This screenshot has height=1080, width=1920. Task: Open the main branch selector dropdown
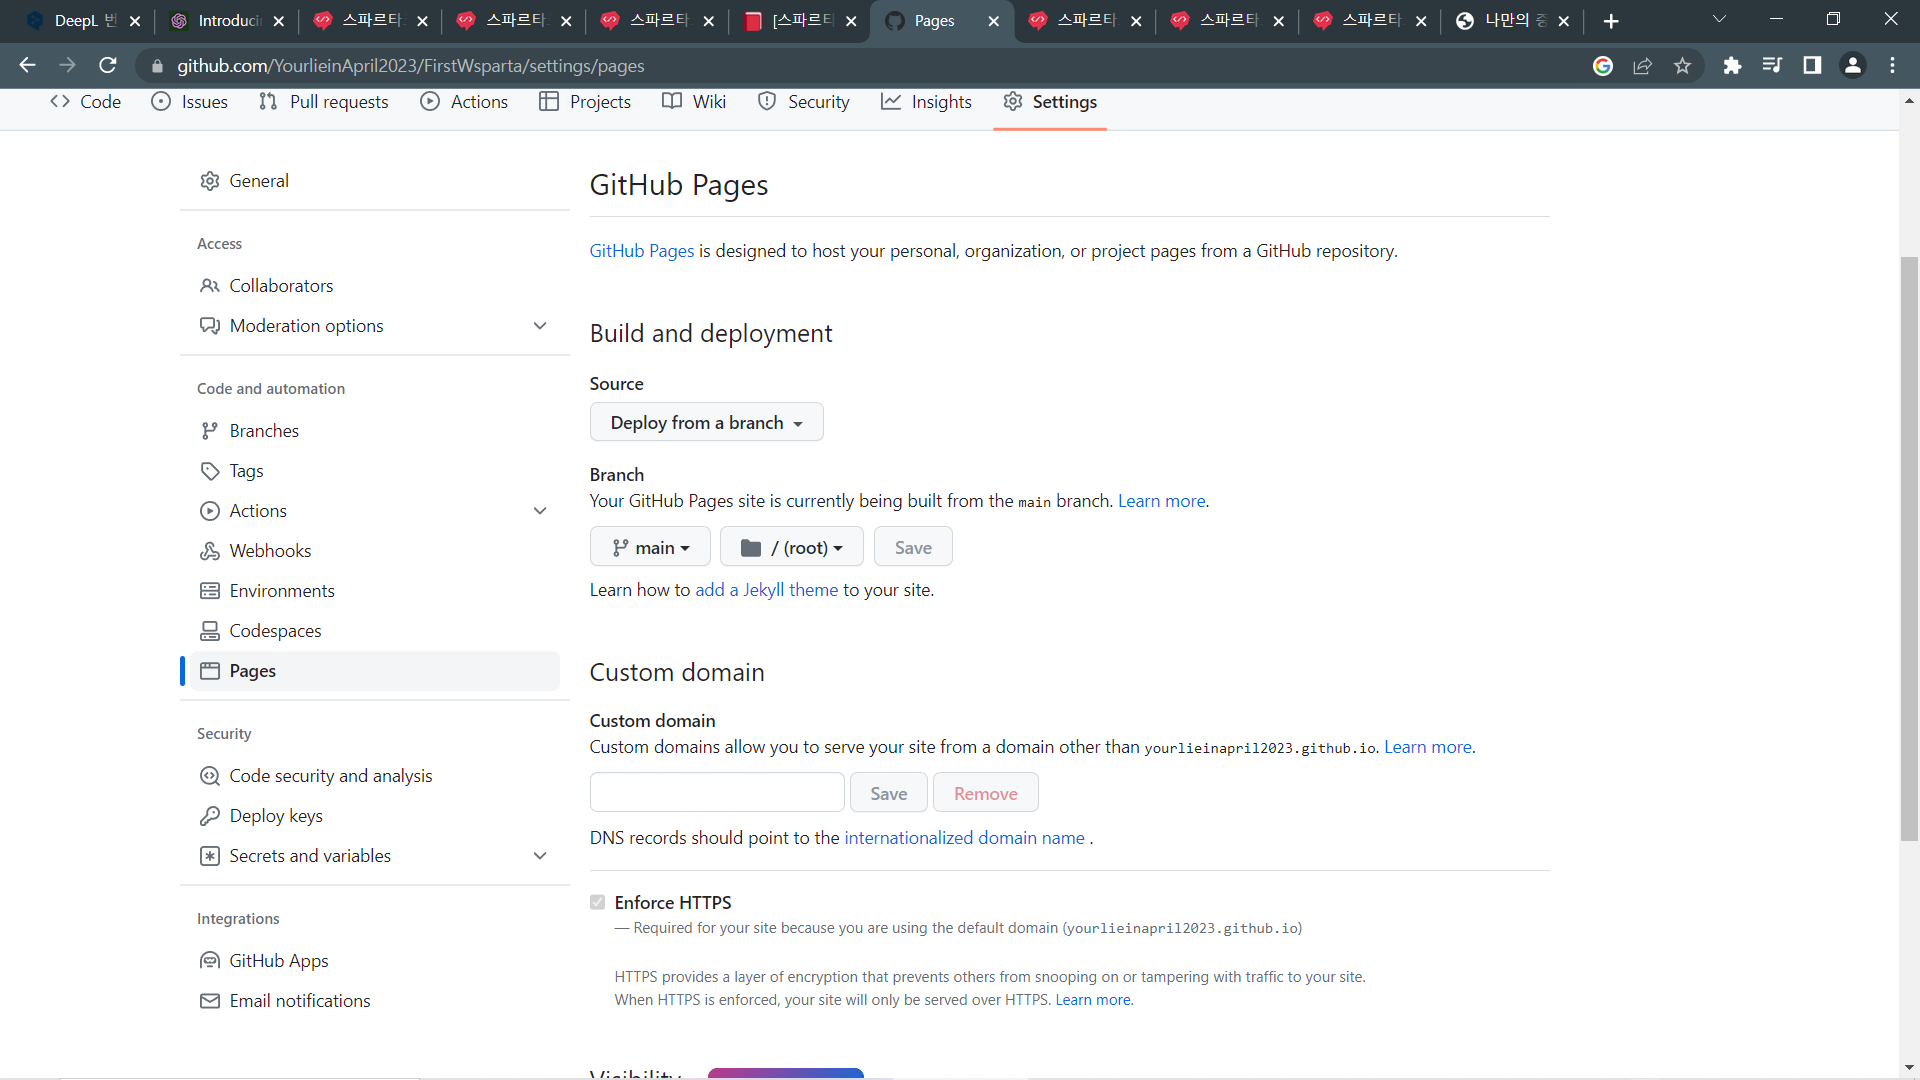[650, 547]
